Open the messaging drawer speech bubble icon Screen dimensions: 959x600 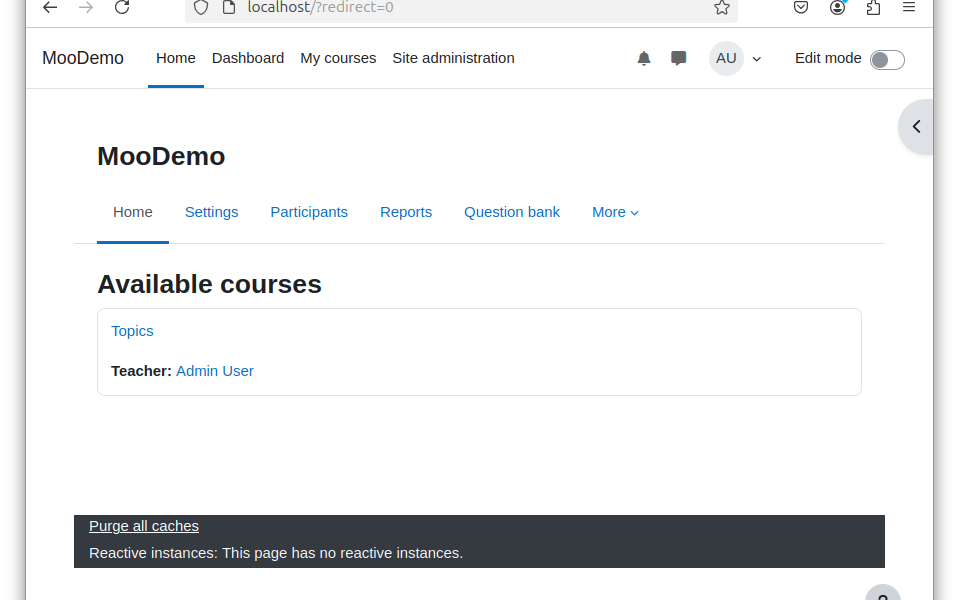click(x=678, y=59)
